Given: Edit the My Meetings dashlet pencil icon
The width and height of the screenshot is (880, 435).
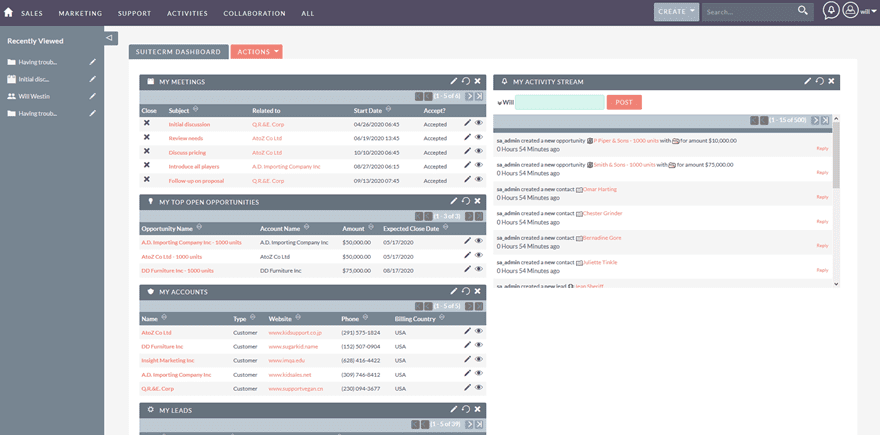Looking at the screenshot, I should tap(453, 81).
